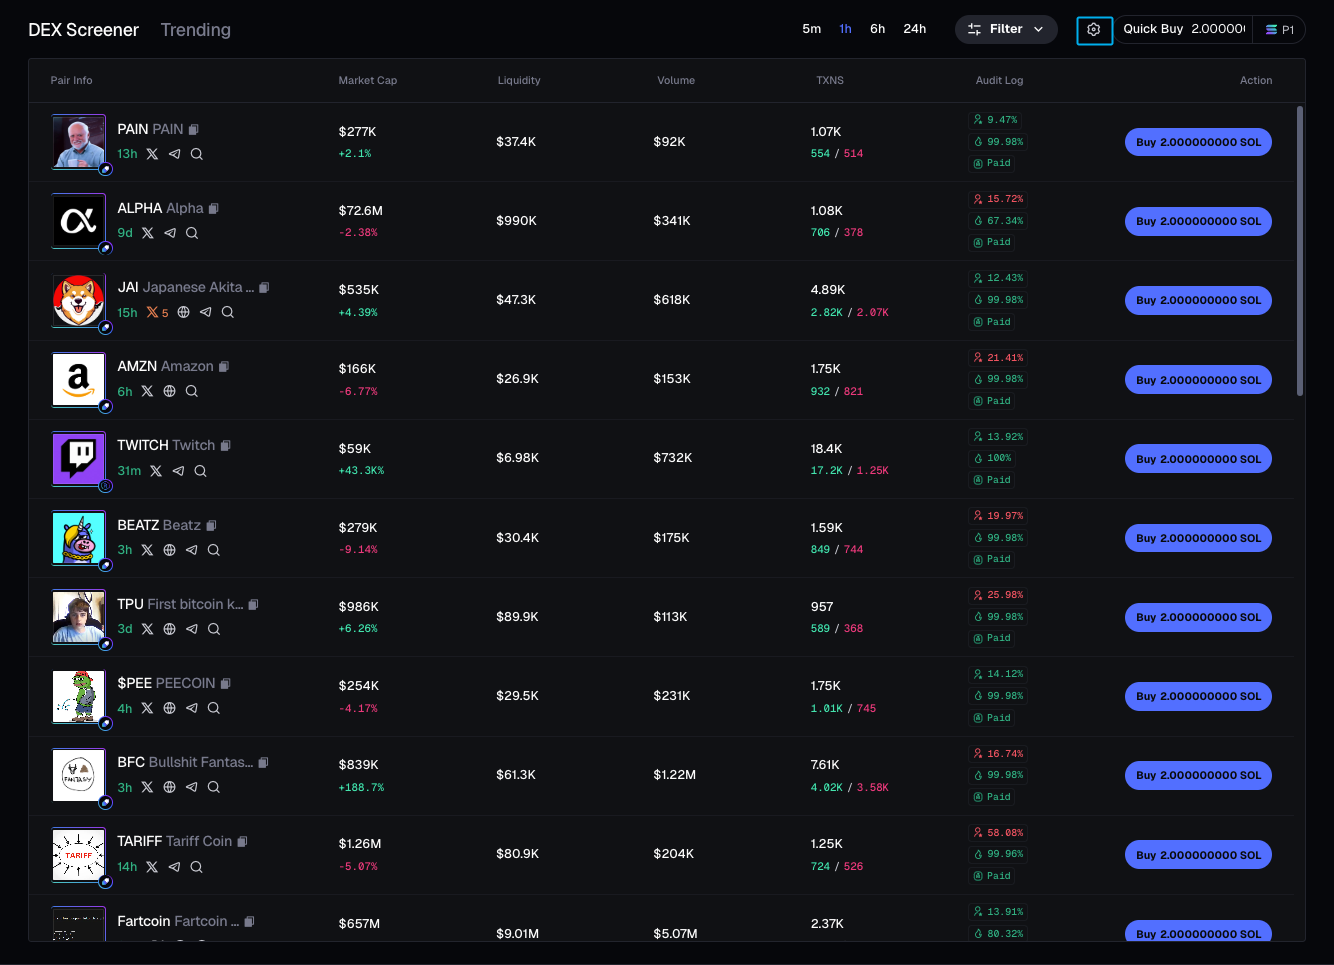The width and height of the screenshot is (1334, 965).
Task: Click the website globe icon for AMZN
Action: 170,391
